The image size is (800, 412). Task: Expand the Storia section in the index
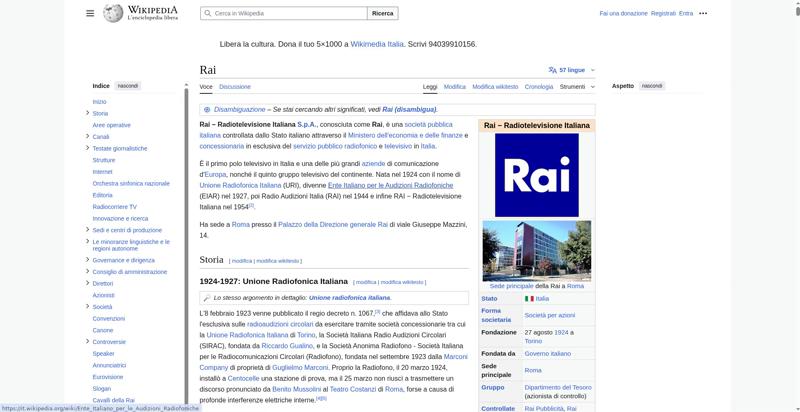(88, 113)
